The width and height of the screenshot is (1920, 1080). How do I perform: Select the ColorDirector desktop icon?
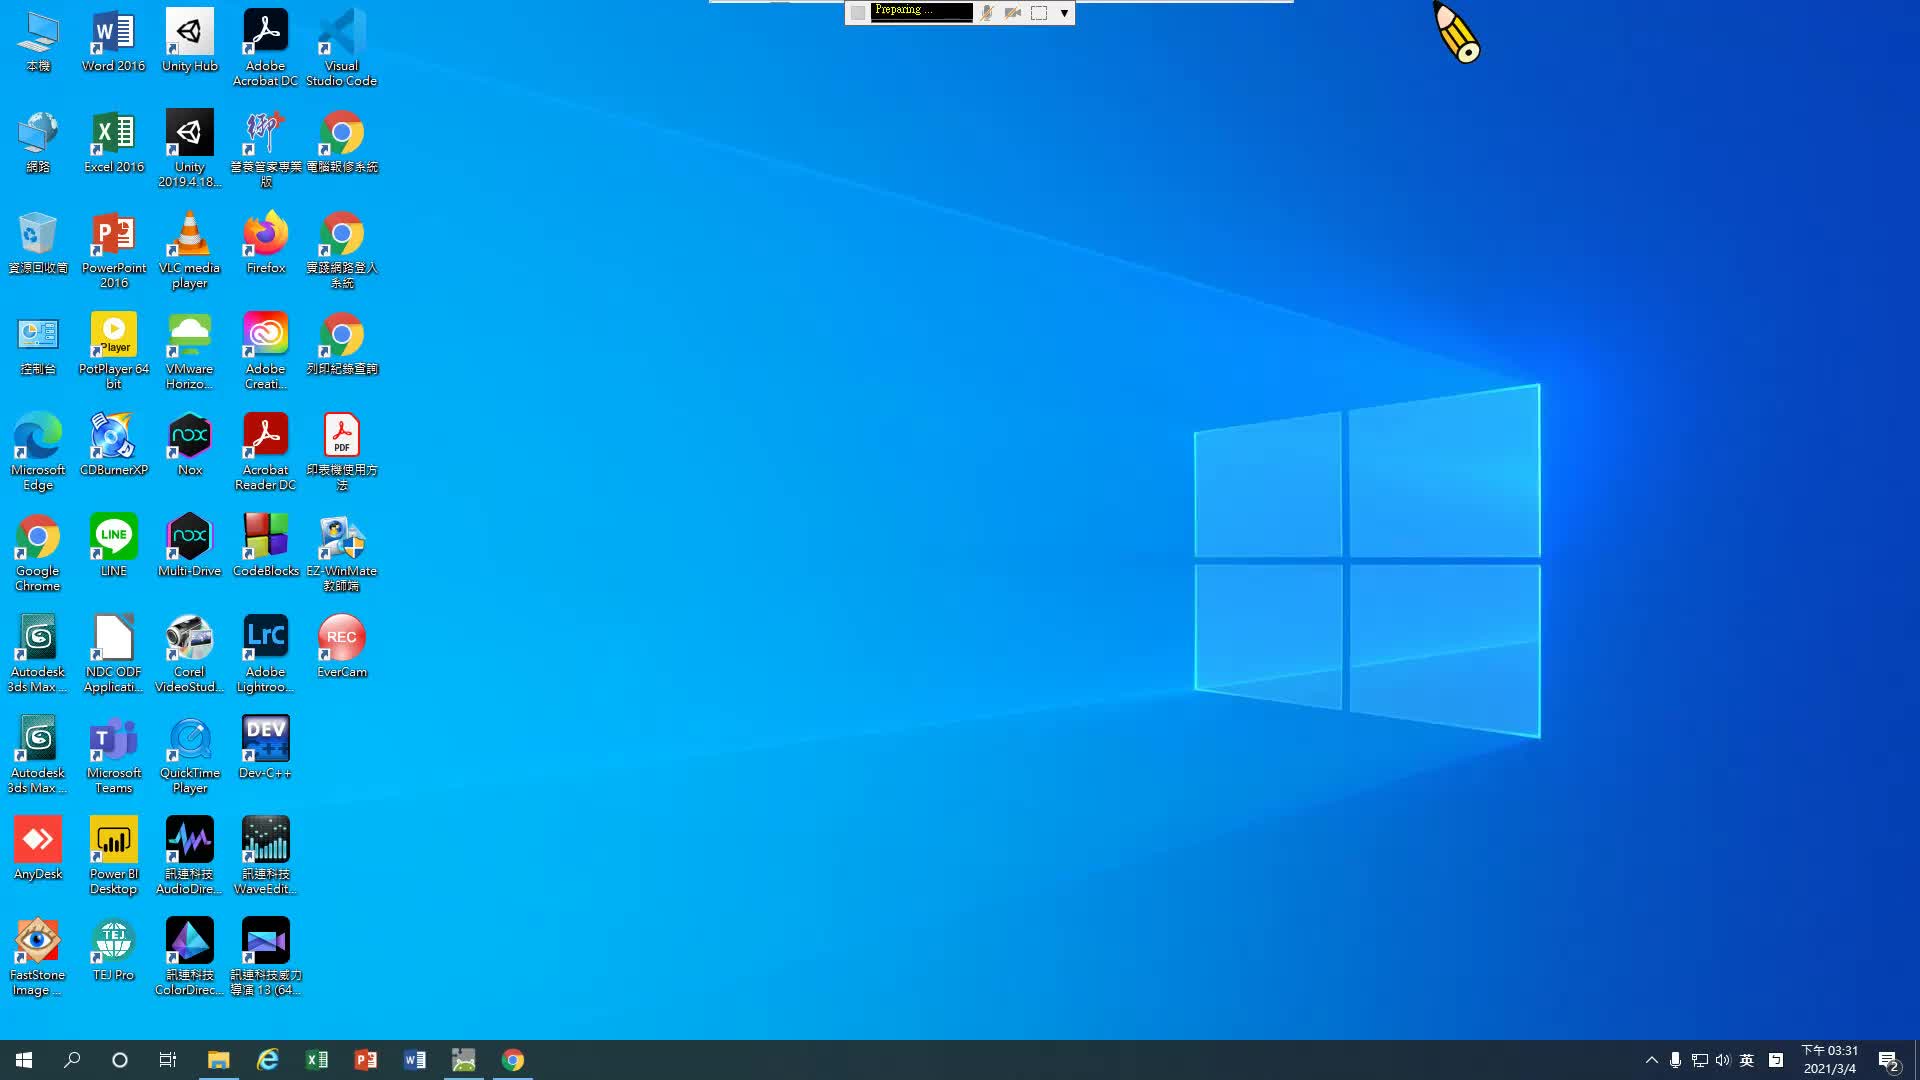click(189, 957)
